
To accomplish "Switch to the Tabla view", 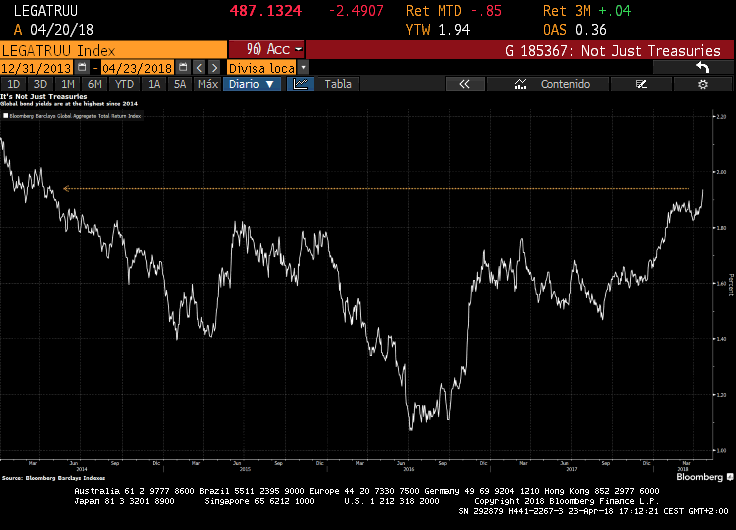I will [338, 84].
